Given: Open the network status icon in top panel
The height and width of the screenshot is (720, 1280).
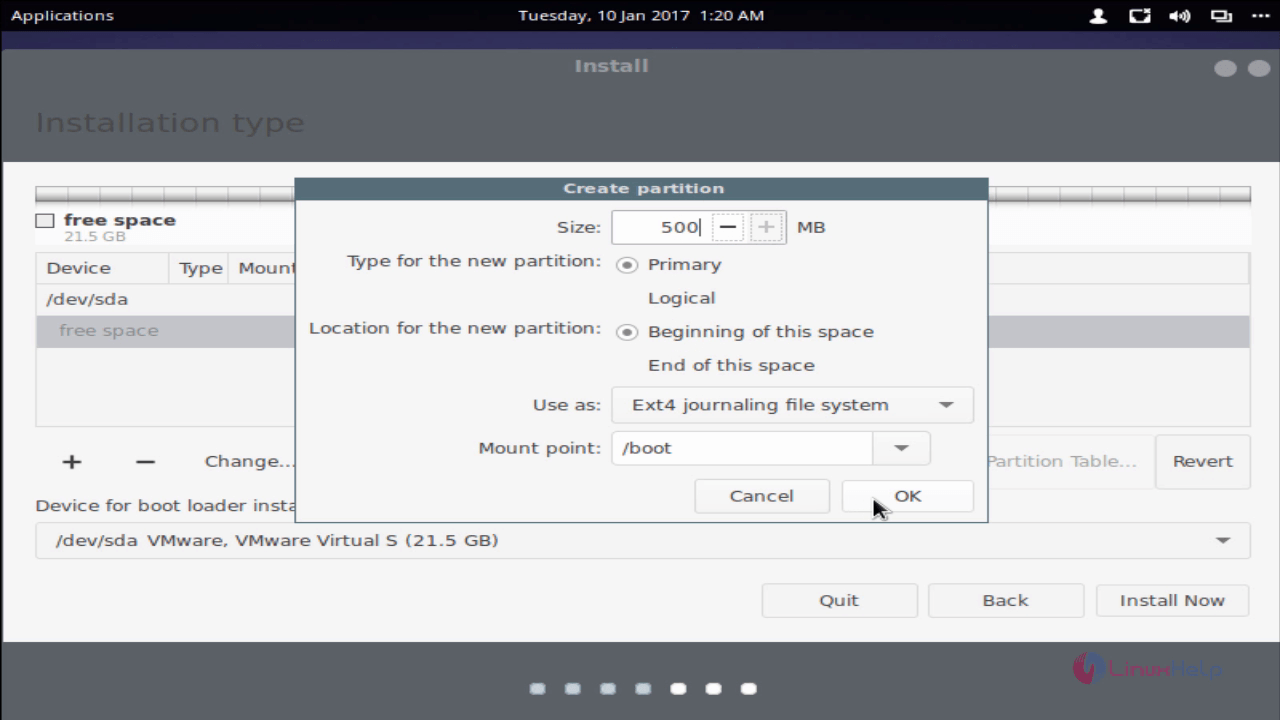Looking at the screenshot, I should tap(1139, 15).
